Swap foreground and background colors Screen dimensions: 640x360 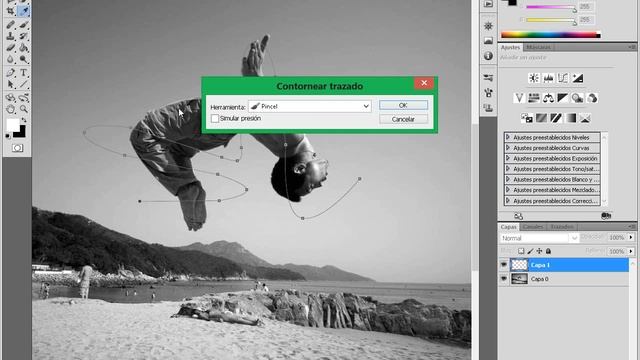[24, 120]
